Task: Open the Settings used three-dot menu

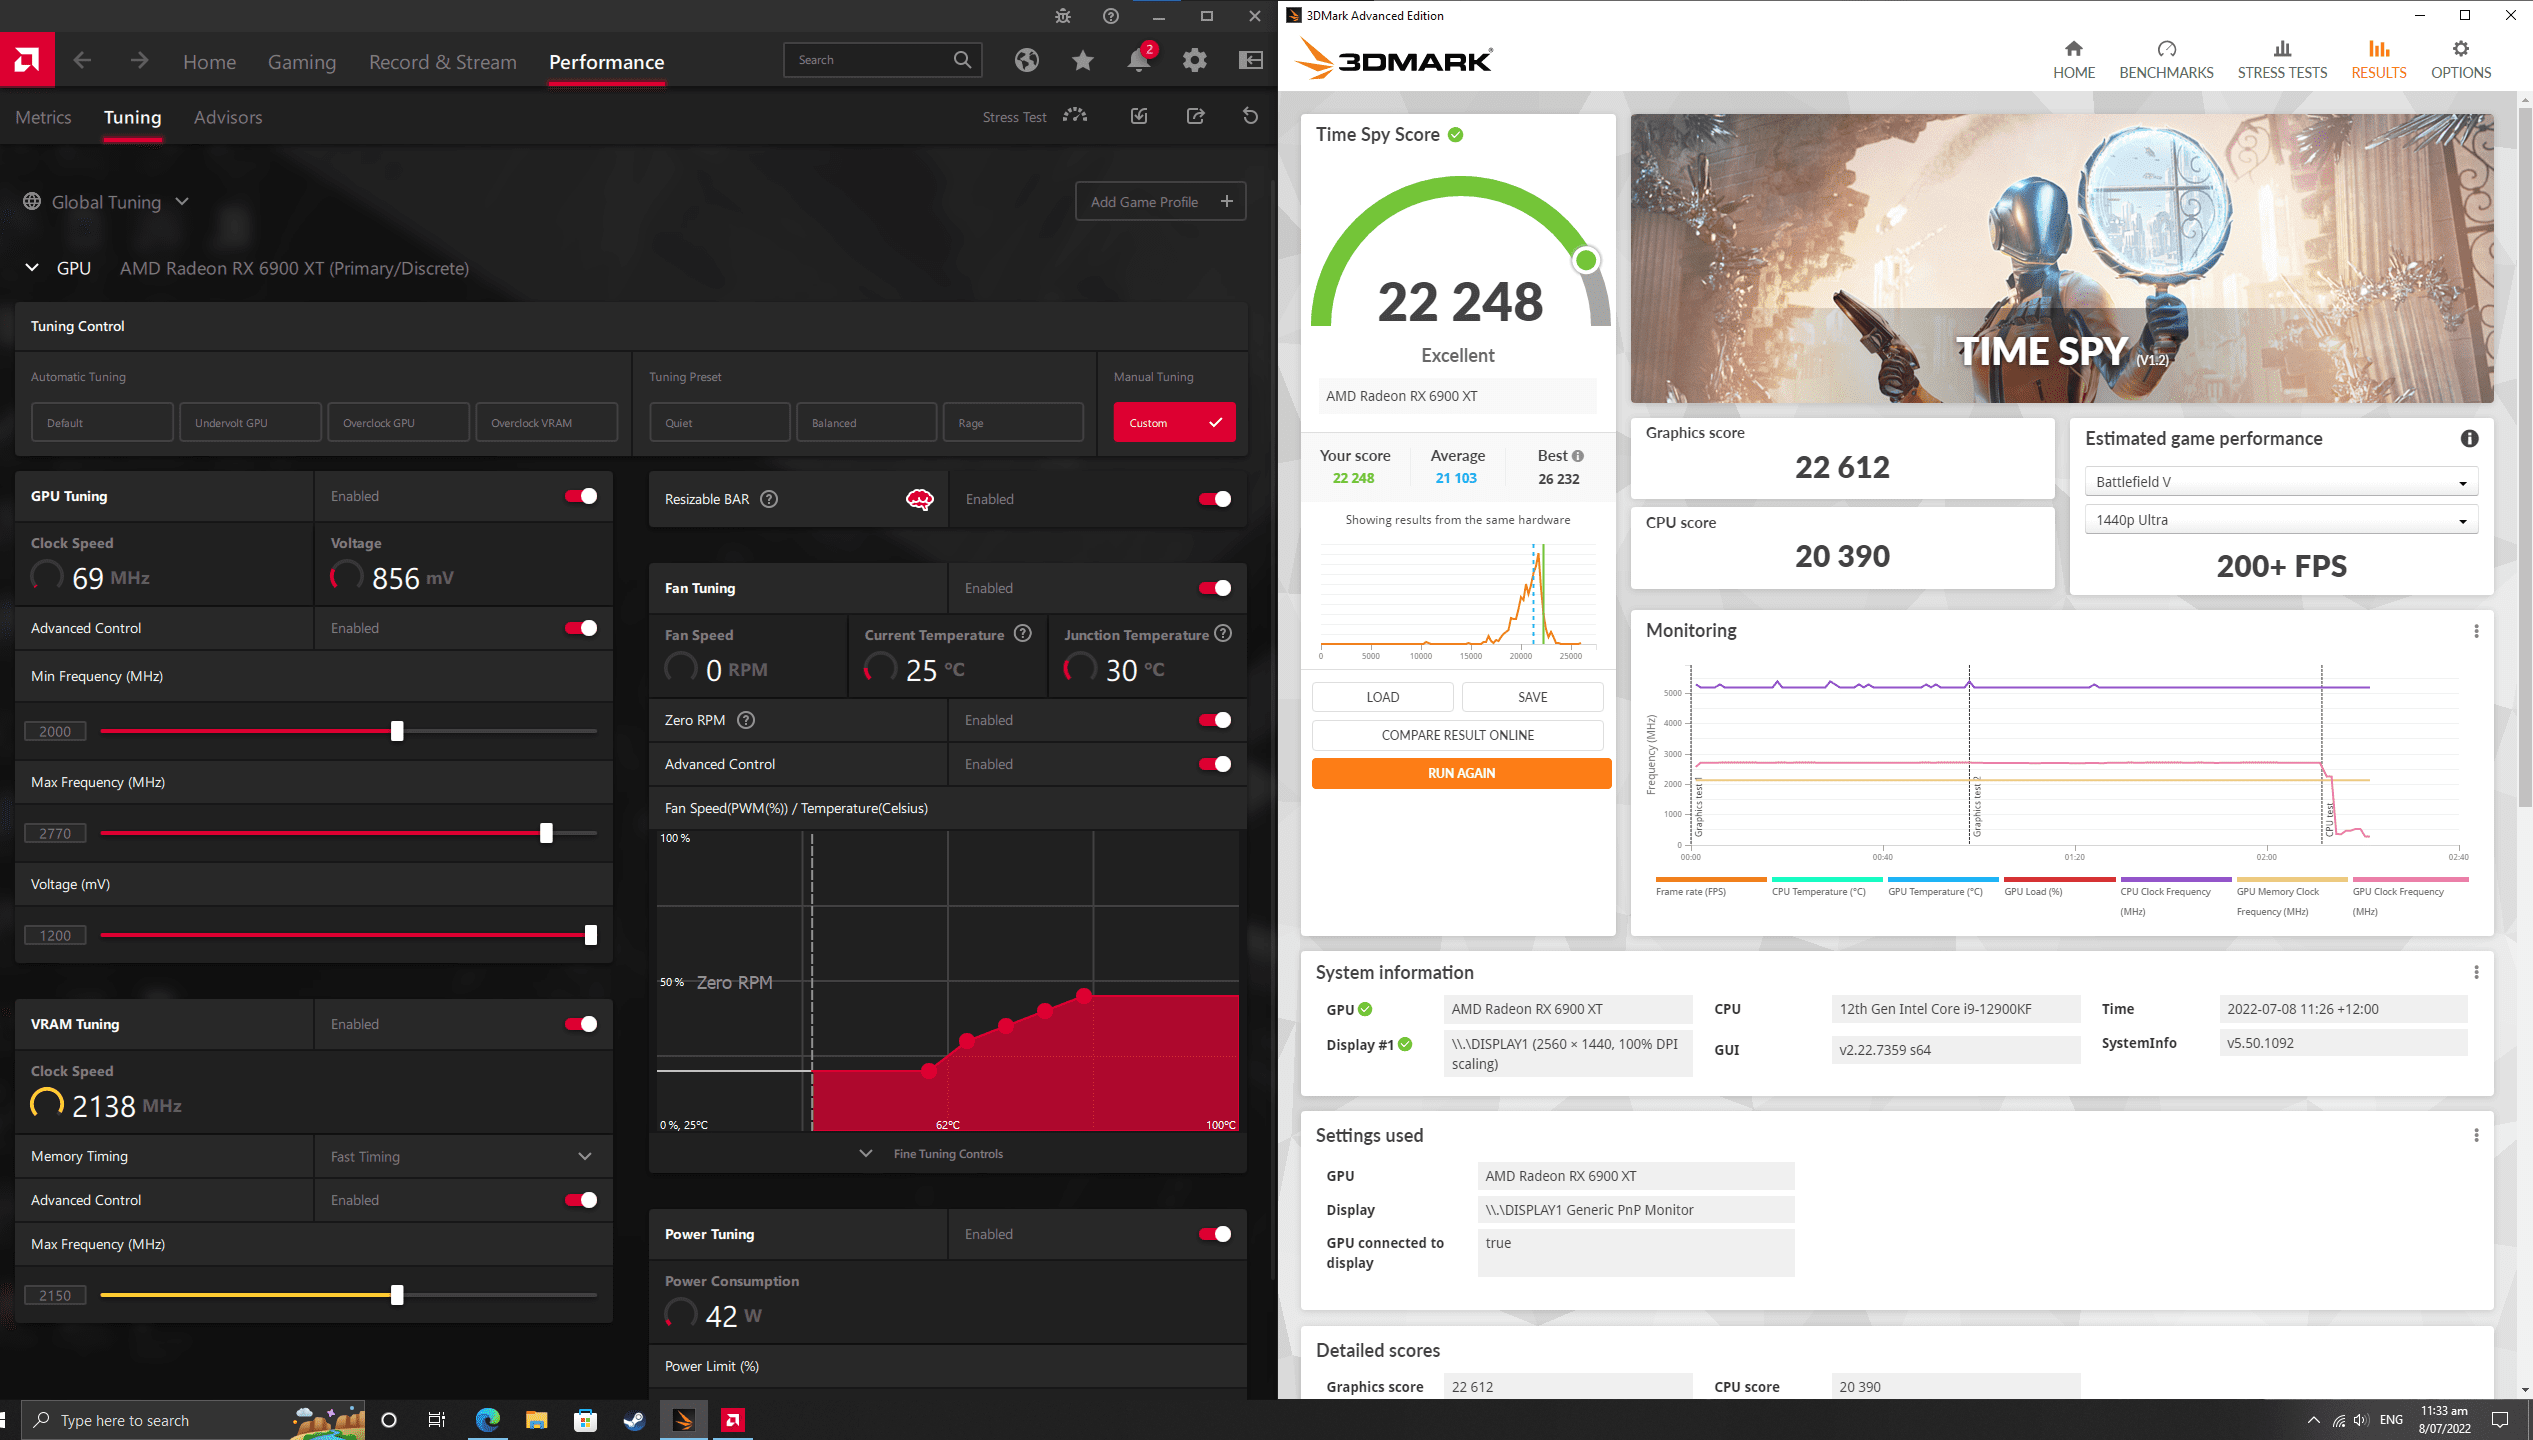Action: coord(2476,1135)
